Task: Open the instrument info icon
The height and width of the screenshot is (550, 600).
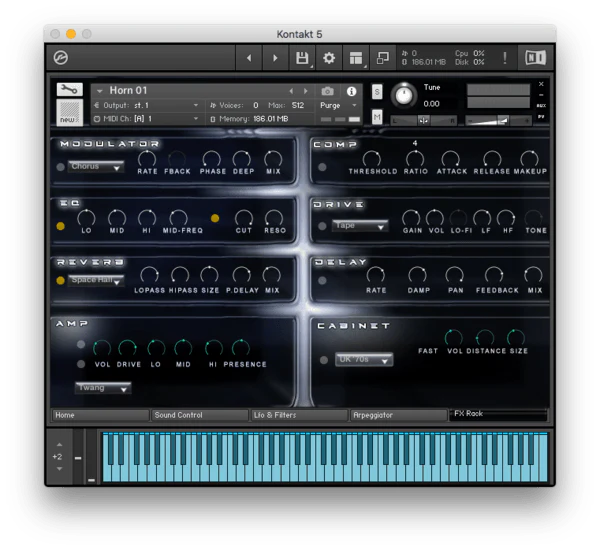Action: pyautogui.click(x=351, y=91)
